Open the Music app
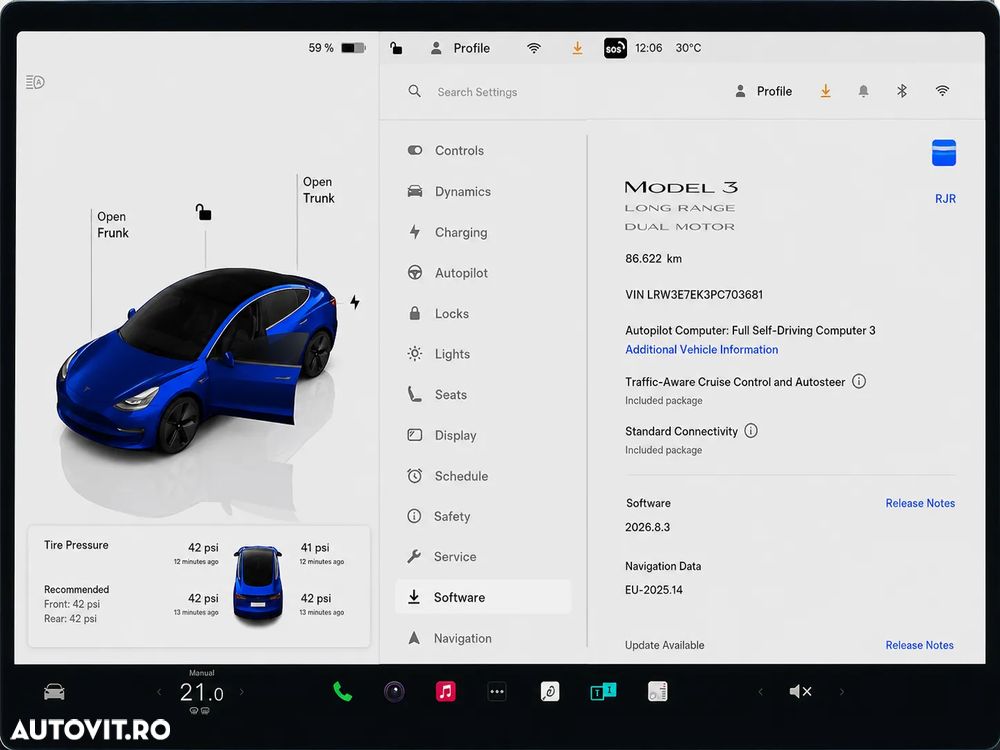Image resolution: width=1000 pixels, height=750 pixels. [446, 691]
